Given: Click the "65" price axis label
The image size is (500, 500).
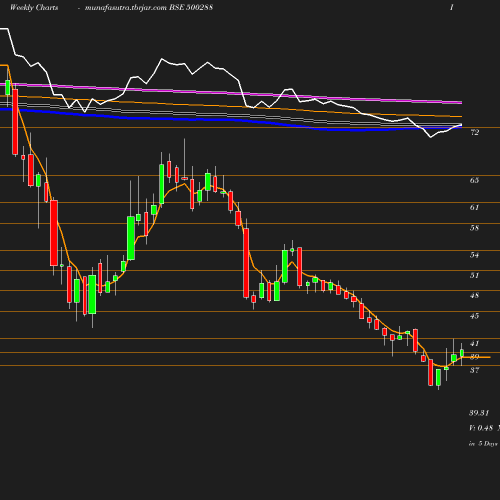Looking at the screenshot, I should (x=475, y=180).
